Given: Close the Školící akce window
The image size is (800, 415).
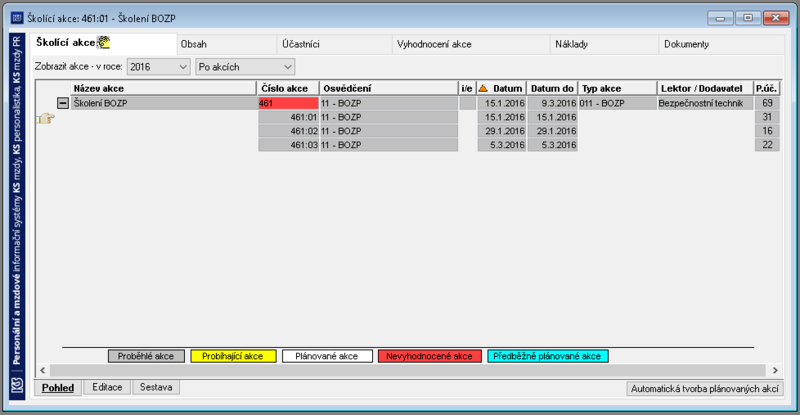Looking at the screenshot, I should pos(777,18).
